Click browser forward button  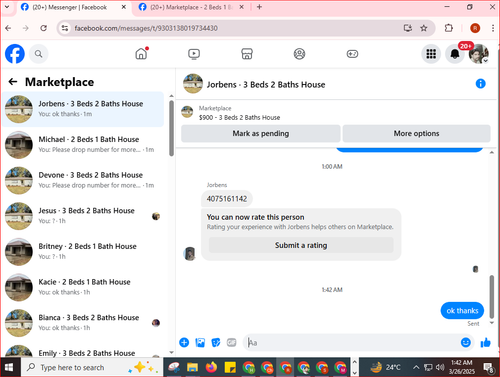[26, 28]
